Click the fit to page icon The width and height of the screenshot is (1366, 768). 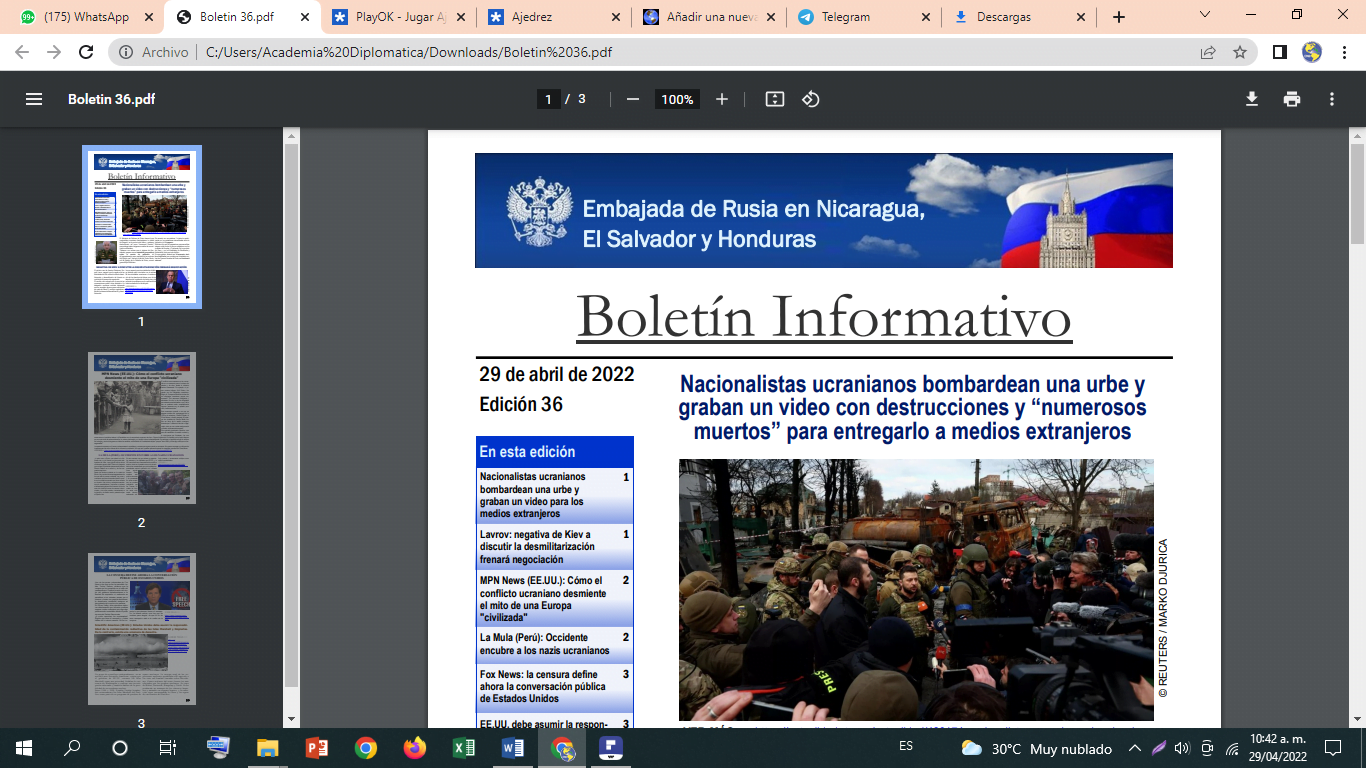tap(774, 99)
